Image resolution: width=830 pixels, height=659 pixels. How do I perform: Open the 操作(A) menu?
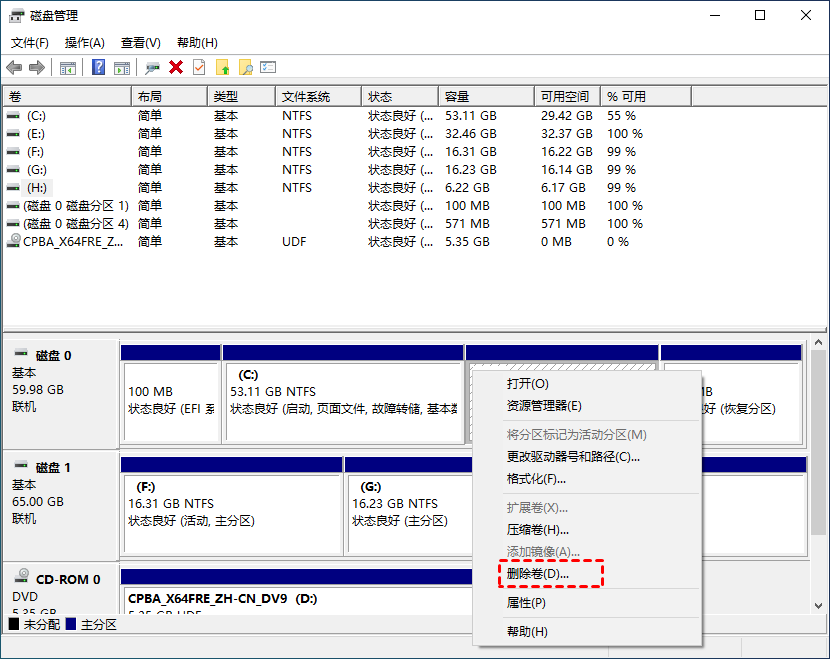click(84, 43)
